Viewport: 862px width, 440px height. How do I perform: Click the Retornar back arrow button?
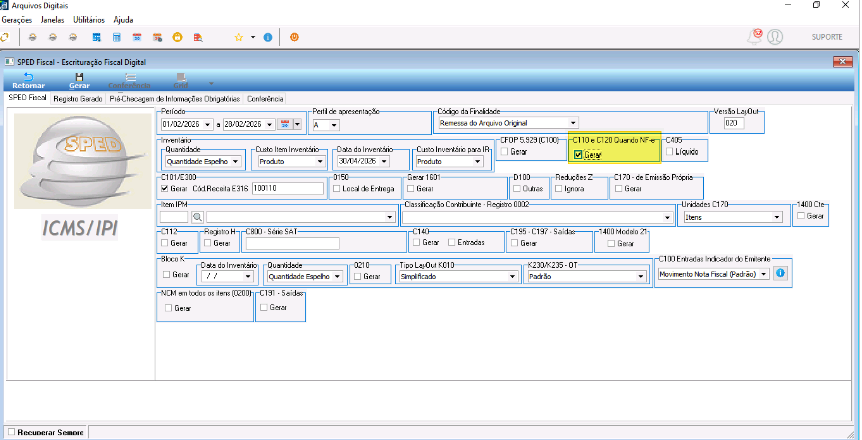point(29,81)
